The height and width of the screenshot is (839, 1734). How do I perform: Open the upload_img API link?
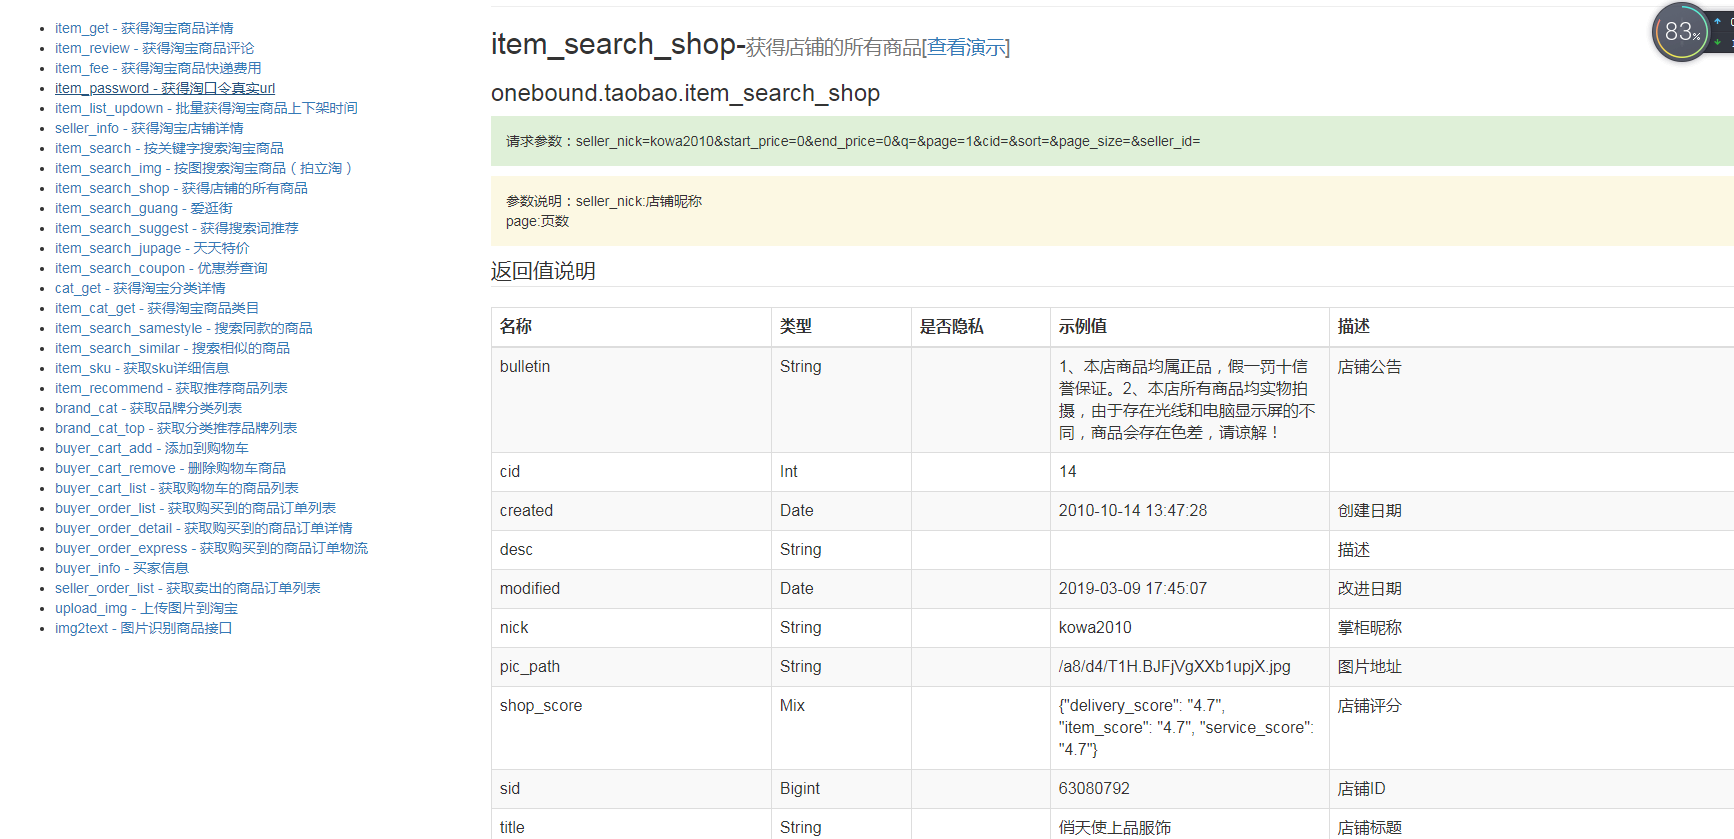(x=146, y=608)
